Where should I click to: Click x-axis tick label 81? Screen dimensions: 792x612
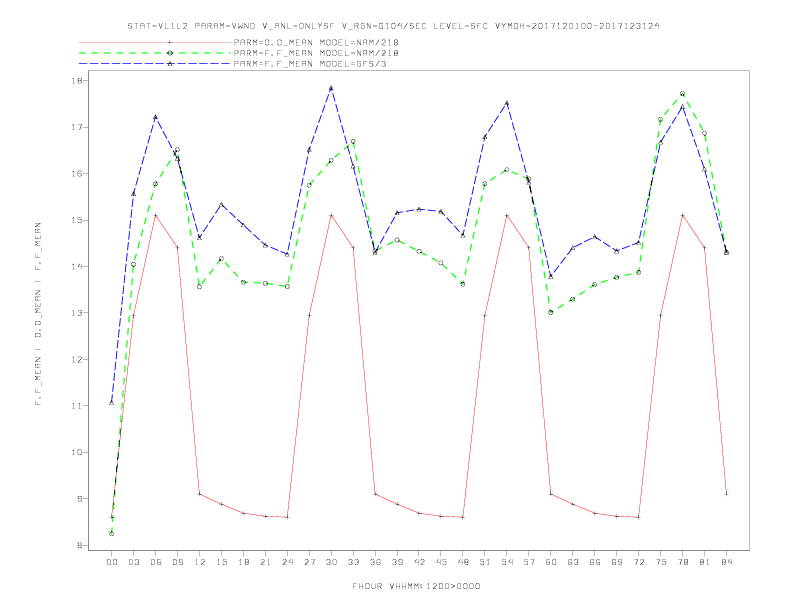pyautogui.click(x=705, y=562)
